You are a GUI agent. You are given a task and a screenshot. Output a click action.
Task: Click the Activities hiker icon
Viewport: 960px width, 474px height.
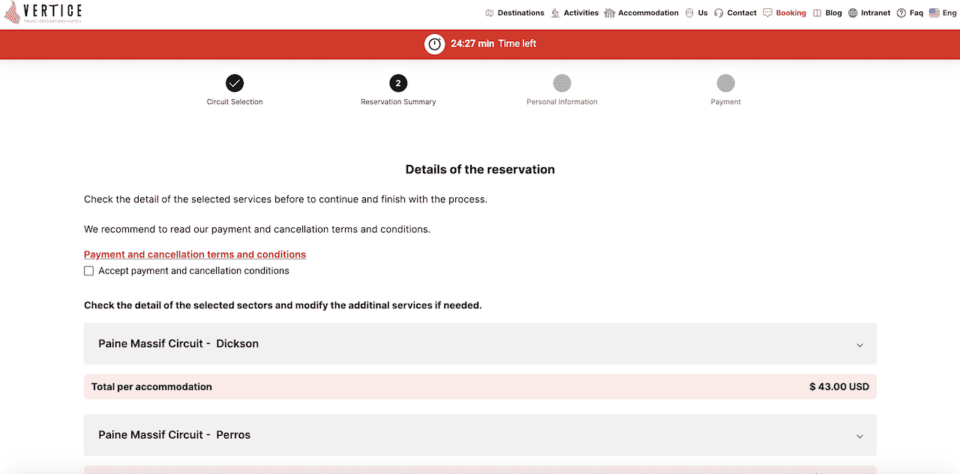tap(556, 13)
